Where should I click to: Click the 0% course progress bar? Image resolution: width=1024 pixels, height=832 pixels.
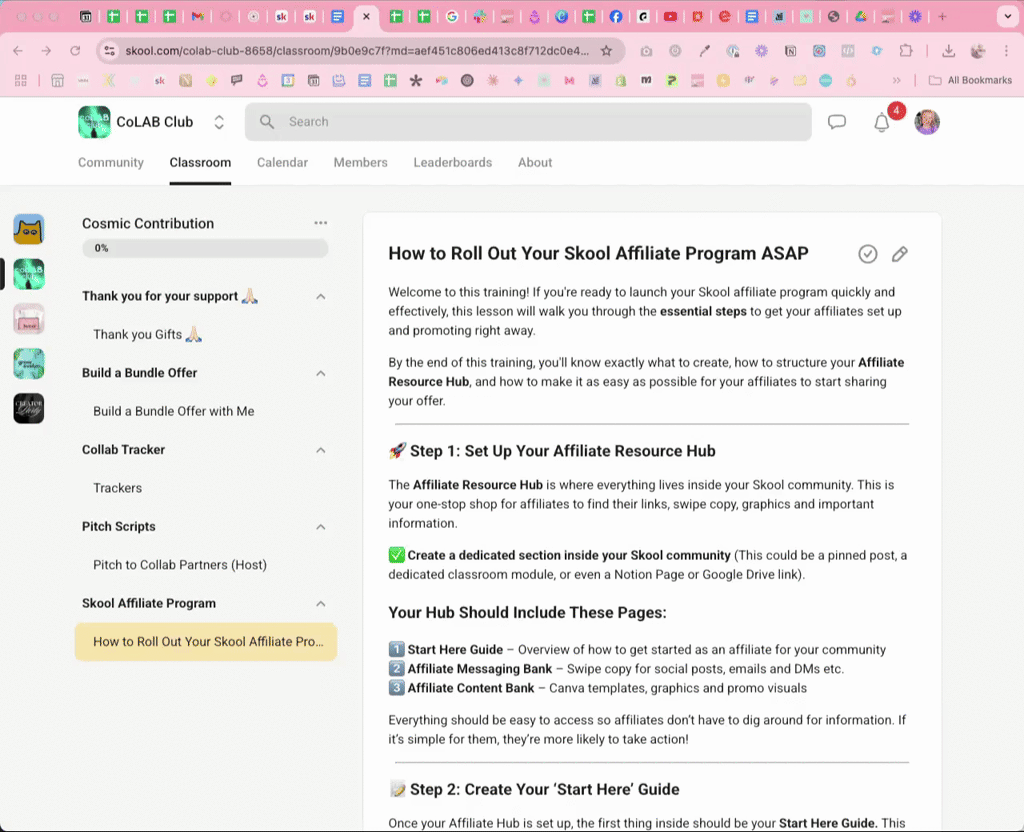tap(205, 248)
